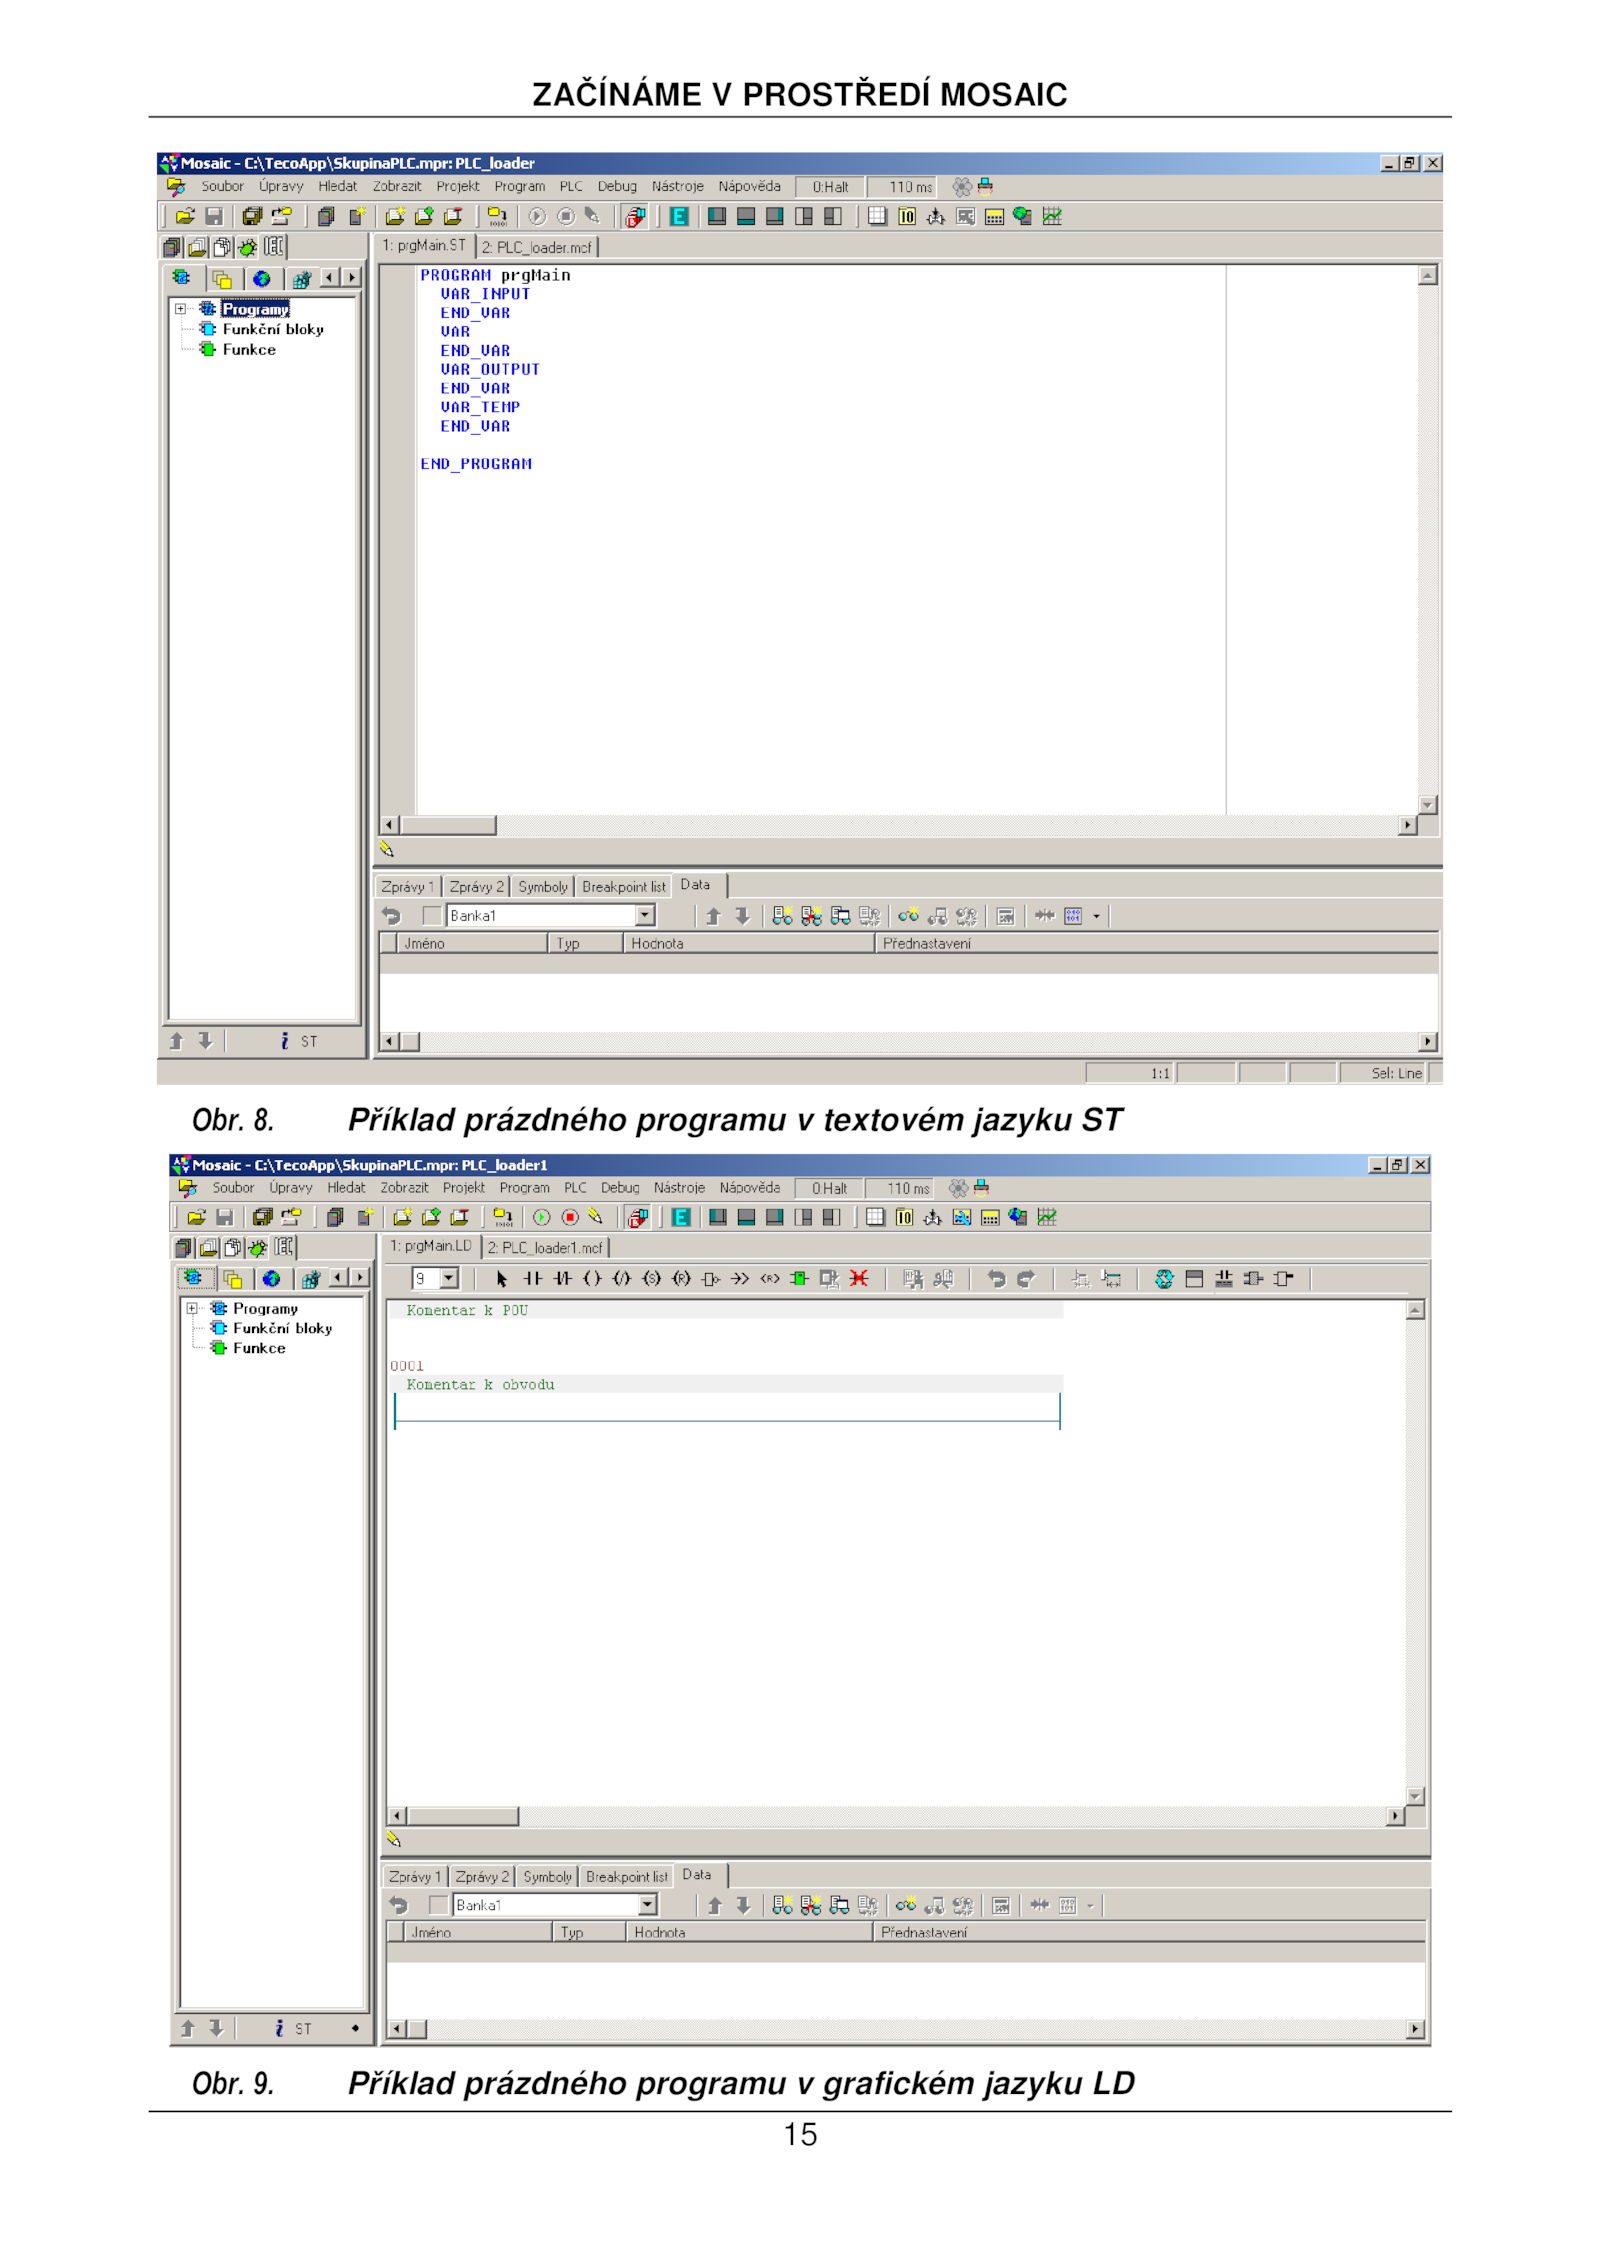This screenshot has width=1600, height=2264.
Task: Select Funkce in lower window tree
Action: [259, 1348]
